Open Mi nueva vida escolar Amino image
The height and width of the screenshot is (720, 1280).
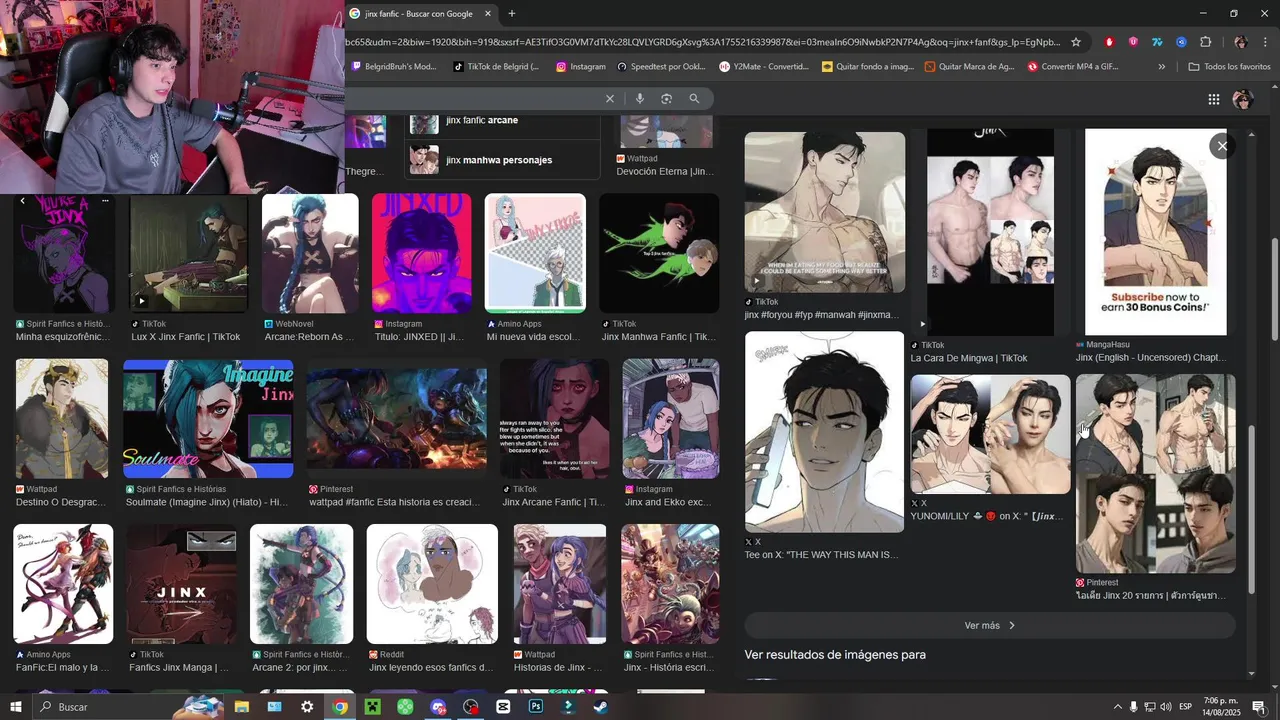[x=535, y=254]
